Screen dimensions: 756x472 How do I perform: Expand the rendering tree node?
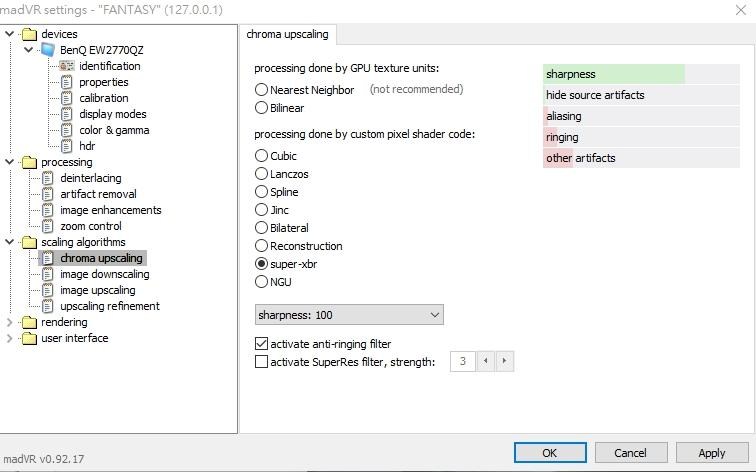pyautogui.click(x=11, y=322)
